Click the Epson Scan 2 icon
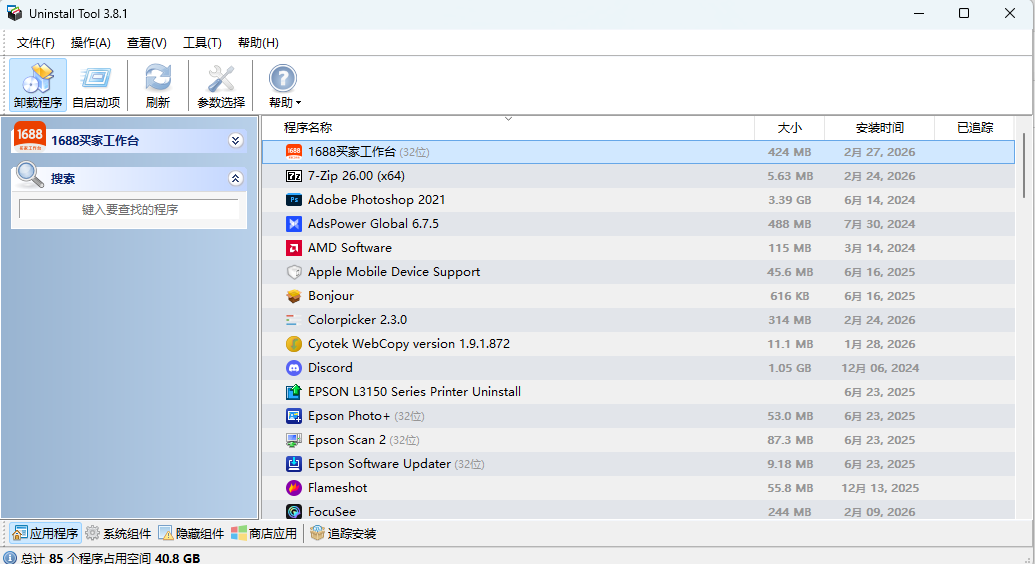The image size is (1035, 564). 294,440
